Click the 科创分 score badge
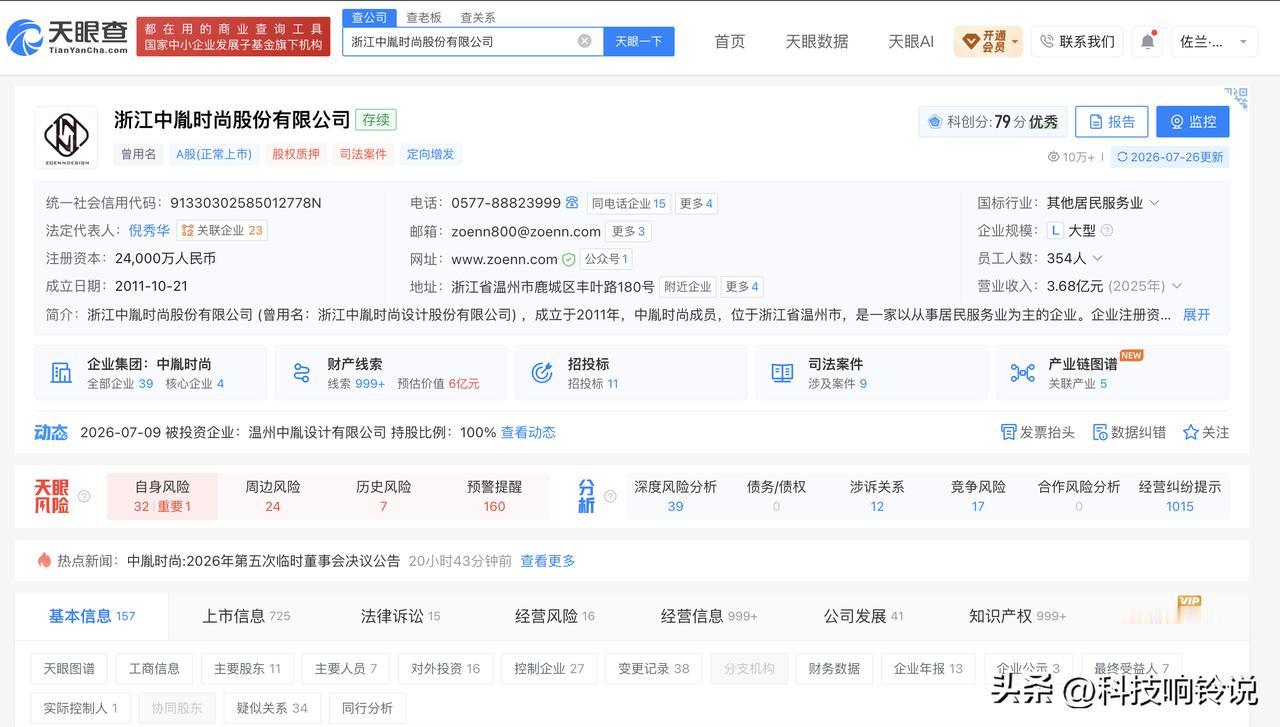Image resolution: width=1280 pixels, height=727 pixels. (992, 122)
